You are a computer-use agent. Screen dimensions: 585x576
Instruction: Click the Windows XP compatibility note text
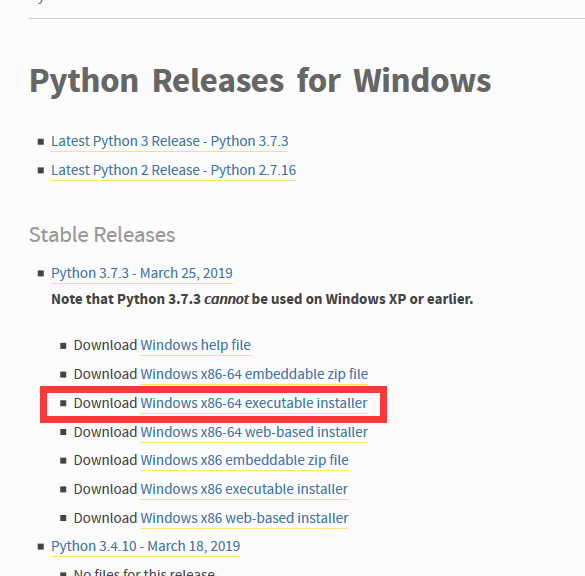click(x=262, y=299)
